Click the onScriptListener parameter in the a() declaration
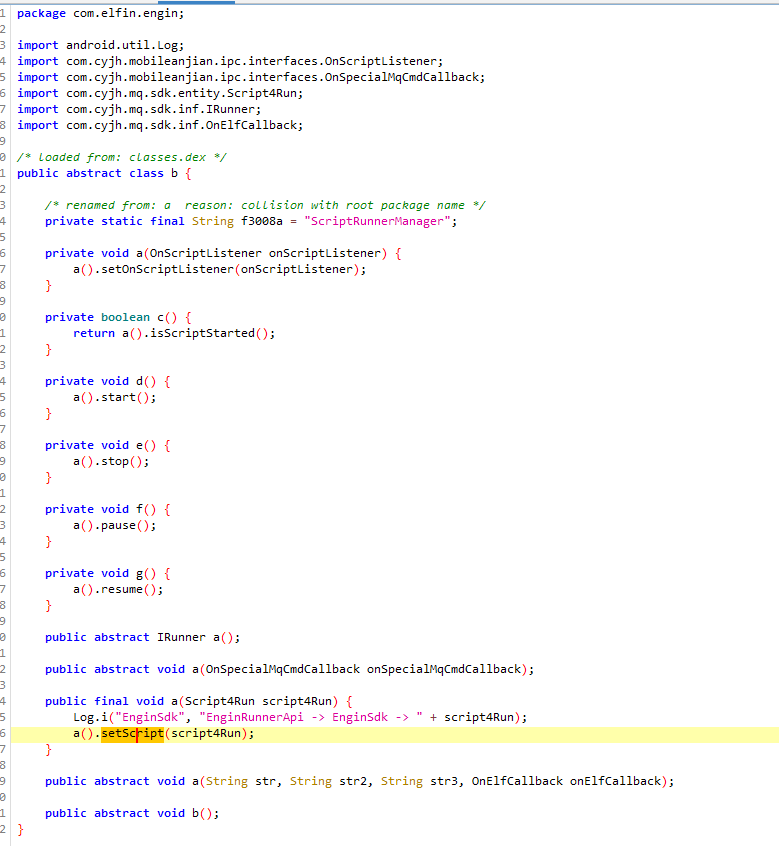Image resolution: width=779 pixels, height=846 pixels. click(x=325, y=254)
